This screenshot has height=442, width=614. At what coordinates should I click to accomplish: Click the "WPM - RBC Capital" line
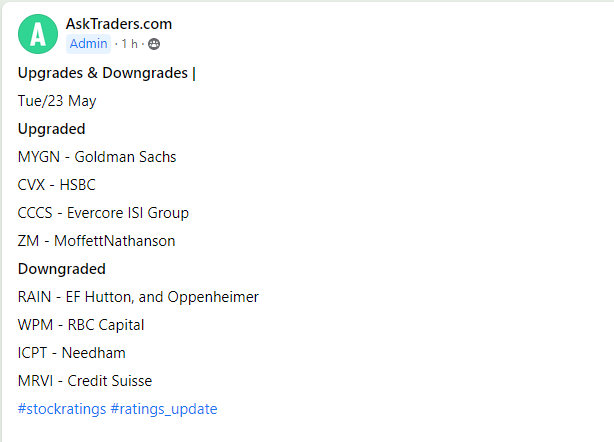(x=81, y=325)
